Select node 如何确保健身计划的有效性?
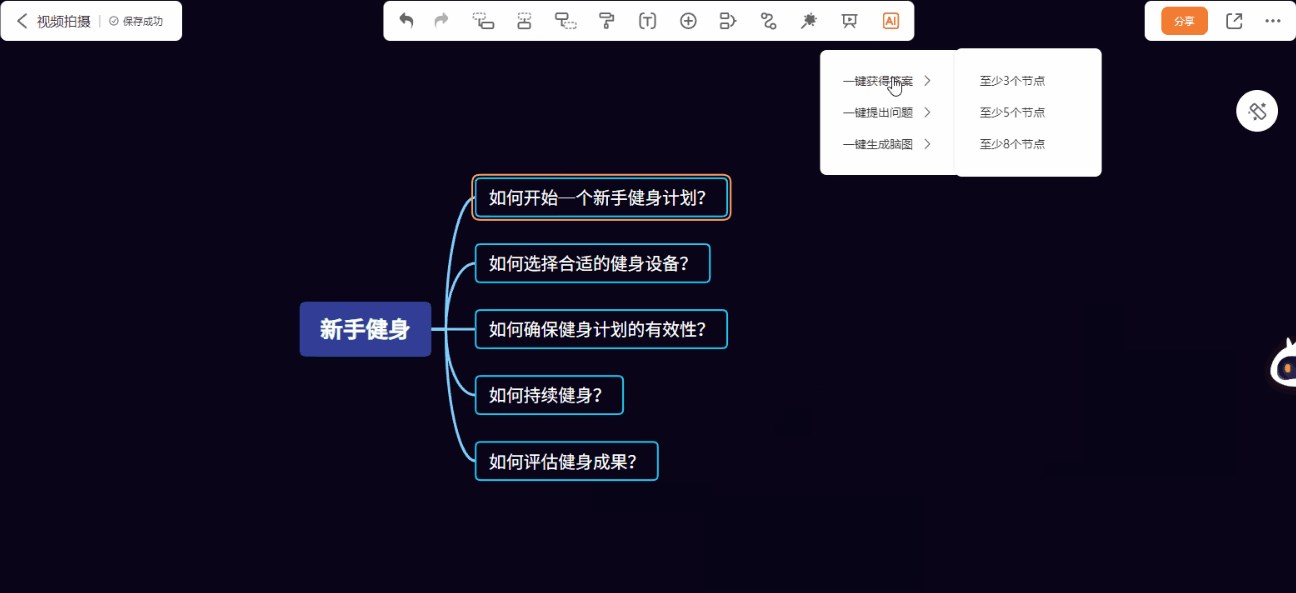This screenshot has height=593, width=1296. pos(601,329)
